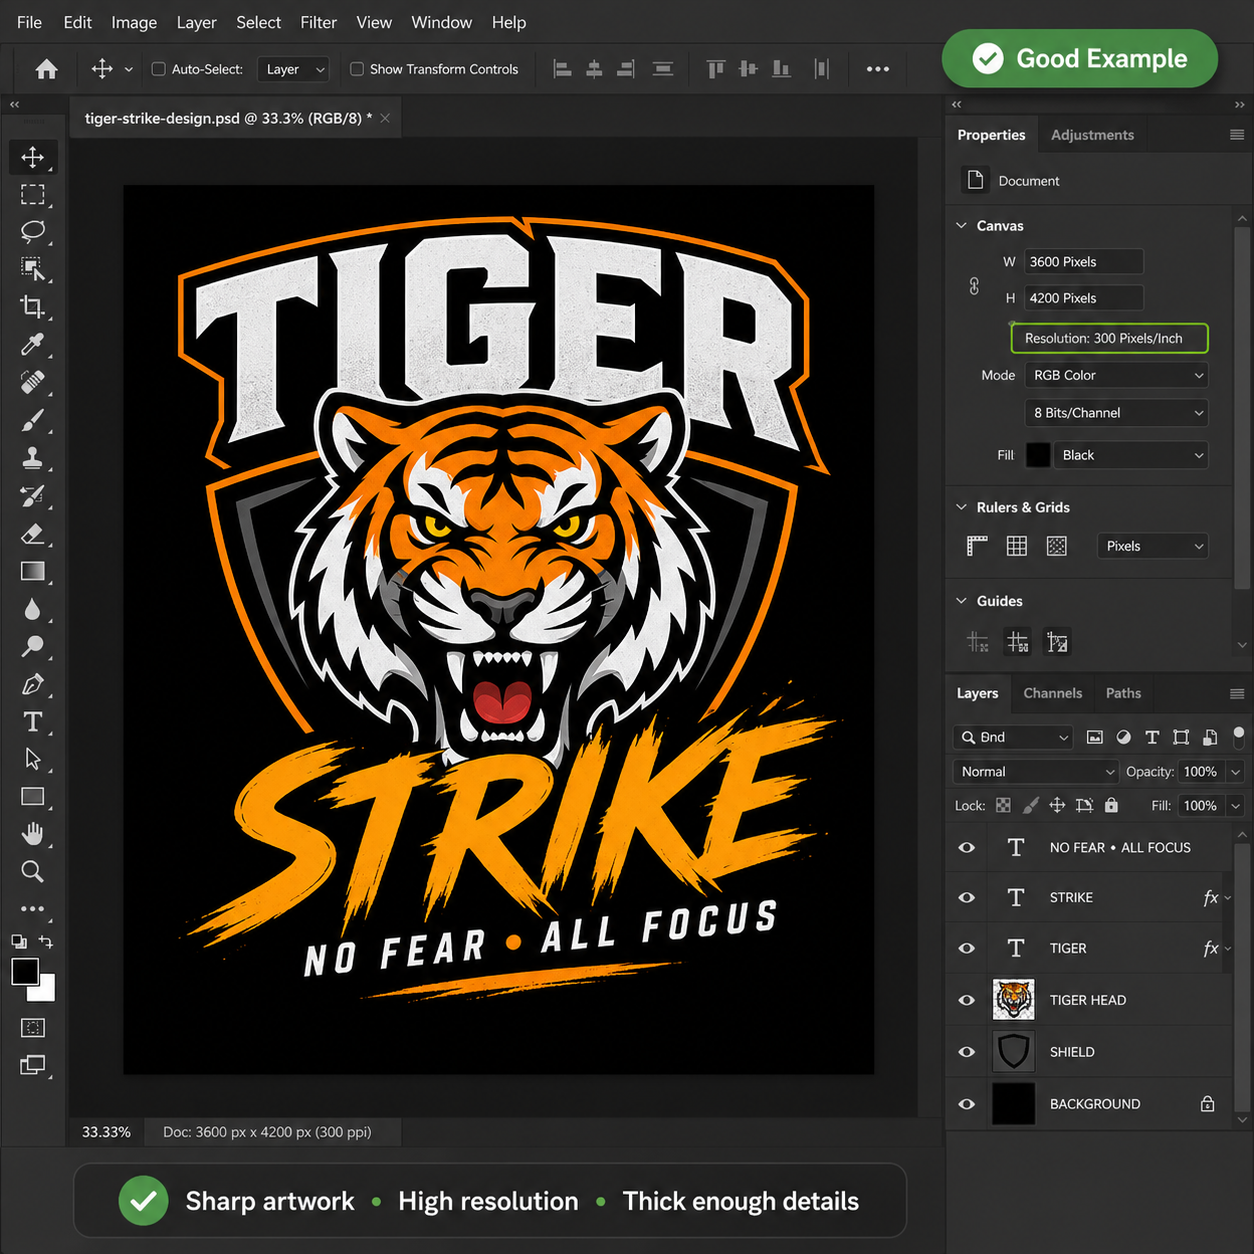
Task: Activate the Eraser tool
Action: tap(32, 534)
